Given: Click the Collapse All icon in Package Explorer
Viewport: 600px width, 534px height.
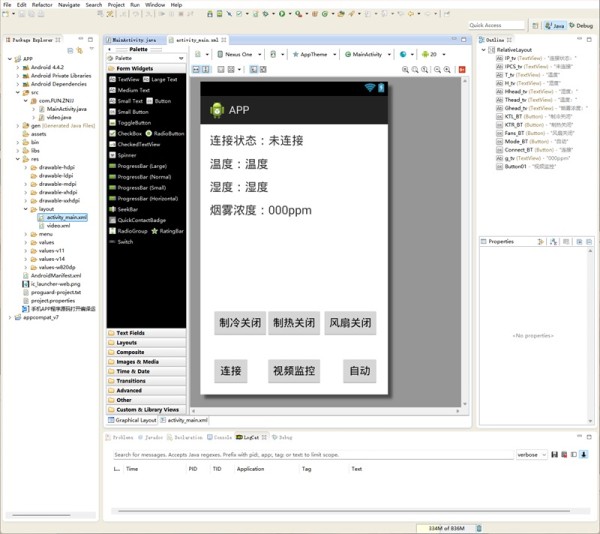Looking at the screenshot, I should [x=70, y=50].
